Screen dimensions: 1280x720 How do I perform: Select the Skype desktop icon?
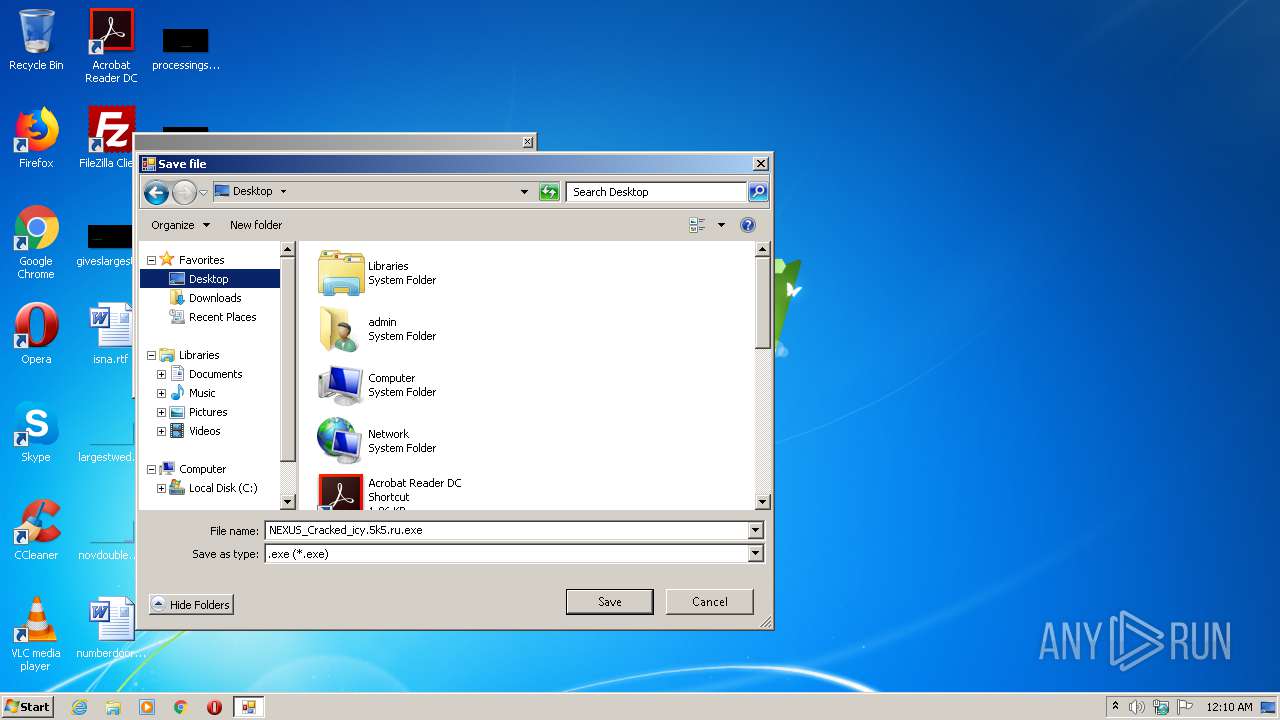pyautogui.click(x=36, y=432)
